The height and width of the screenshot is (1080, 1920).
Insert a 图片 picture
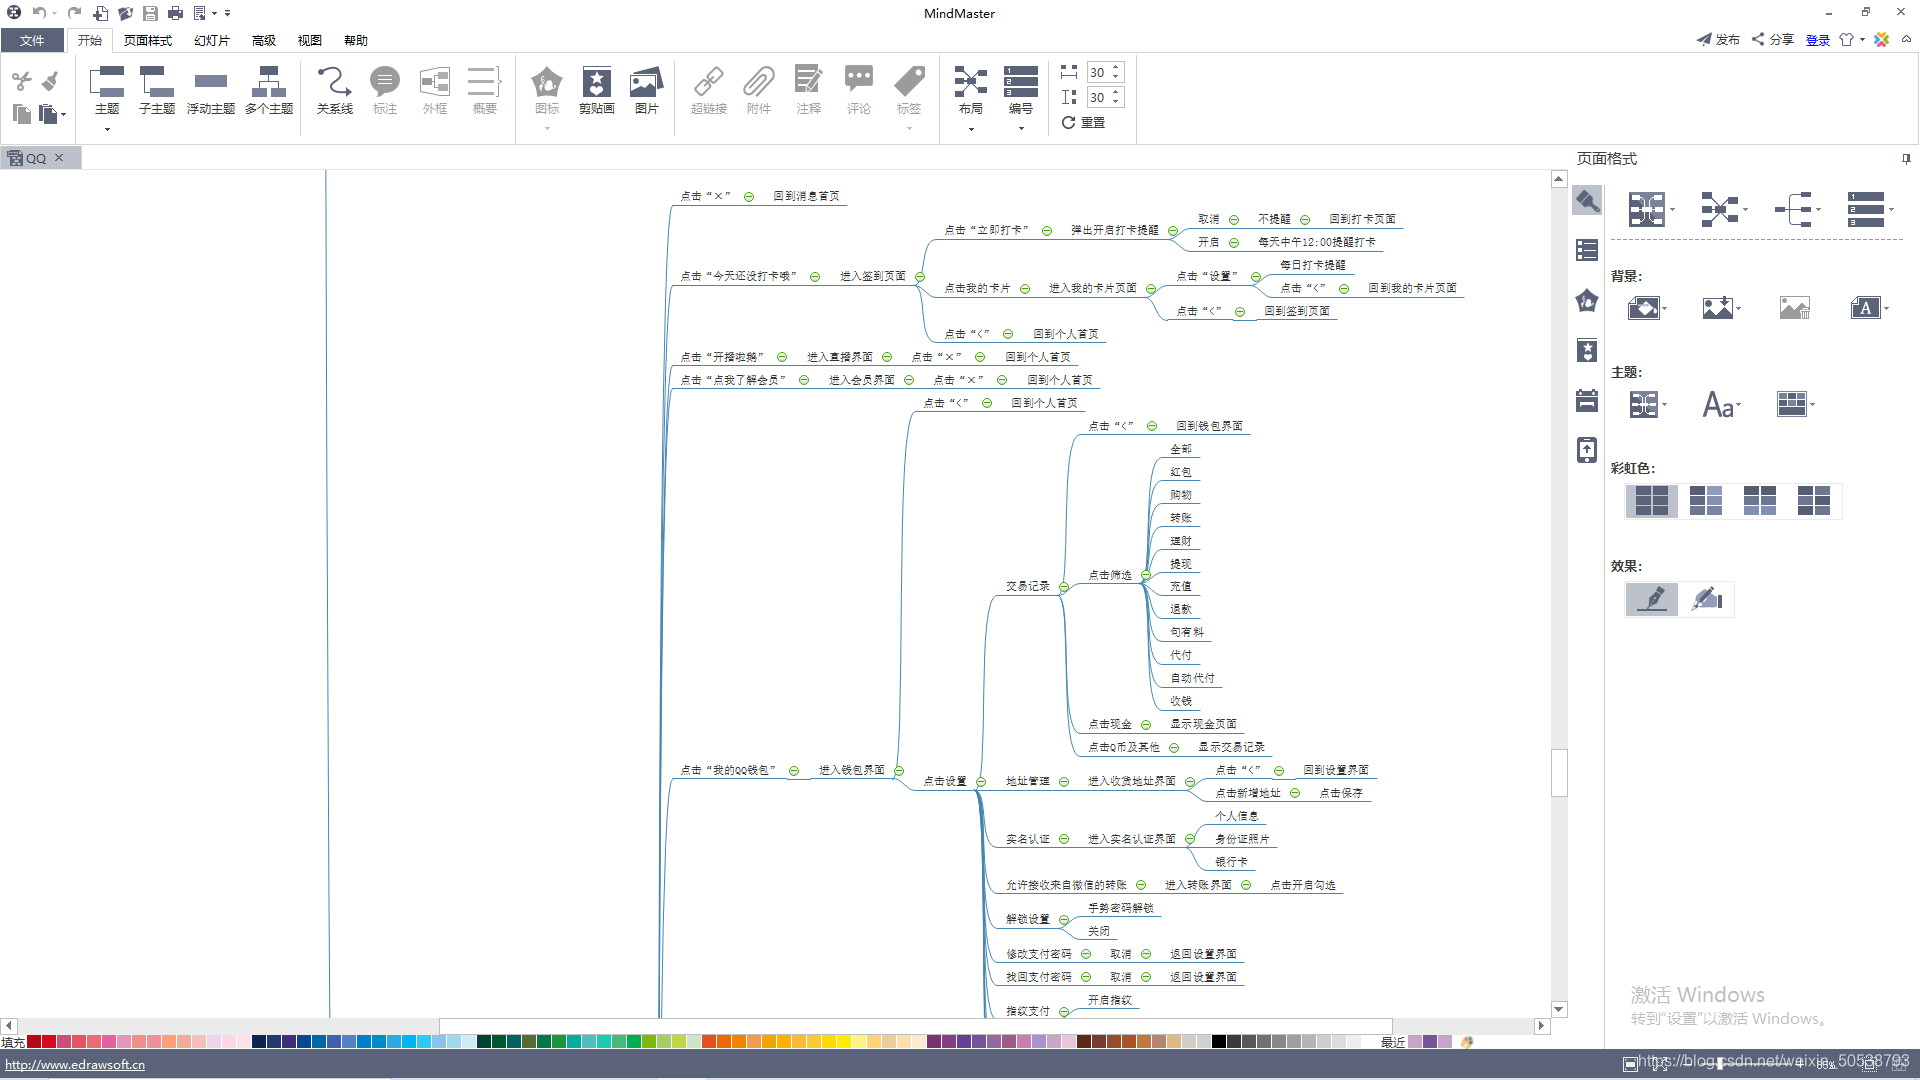647,90
